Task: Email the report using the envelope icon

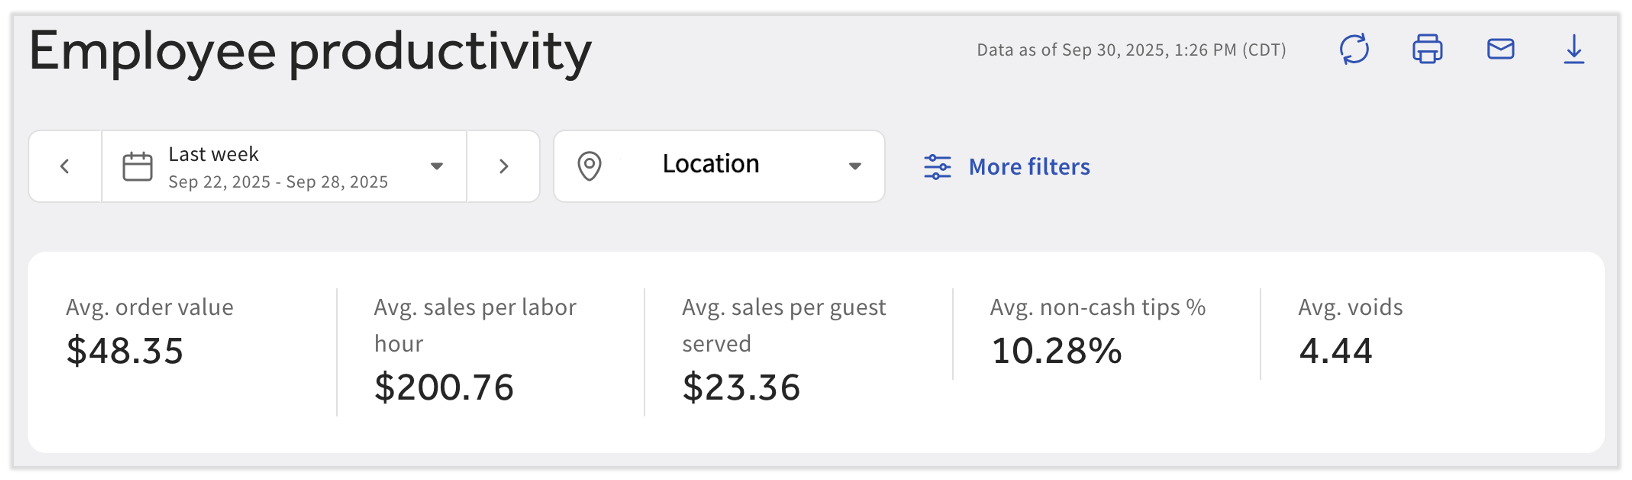Action: pyautogui.click(x=1500, y=49)
